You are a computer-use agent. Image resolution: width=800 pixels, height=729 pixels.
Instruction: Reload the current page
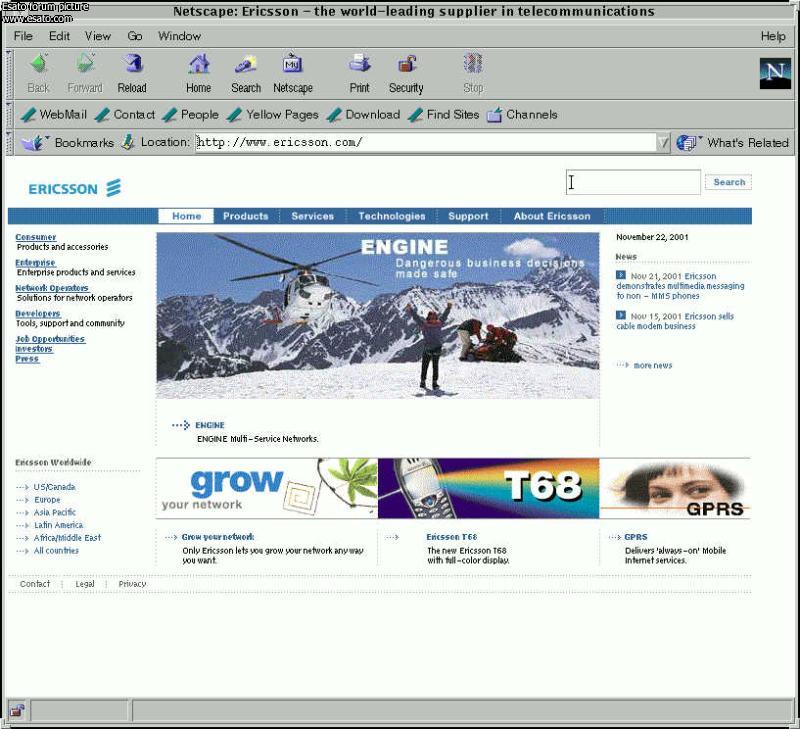pos(132,64)
